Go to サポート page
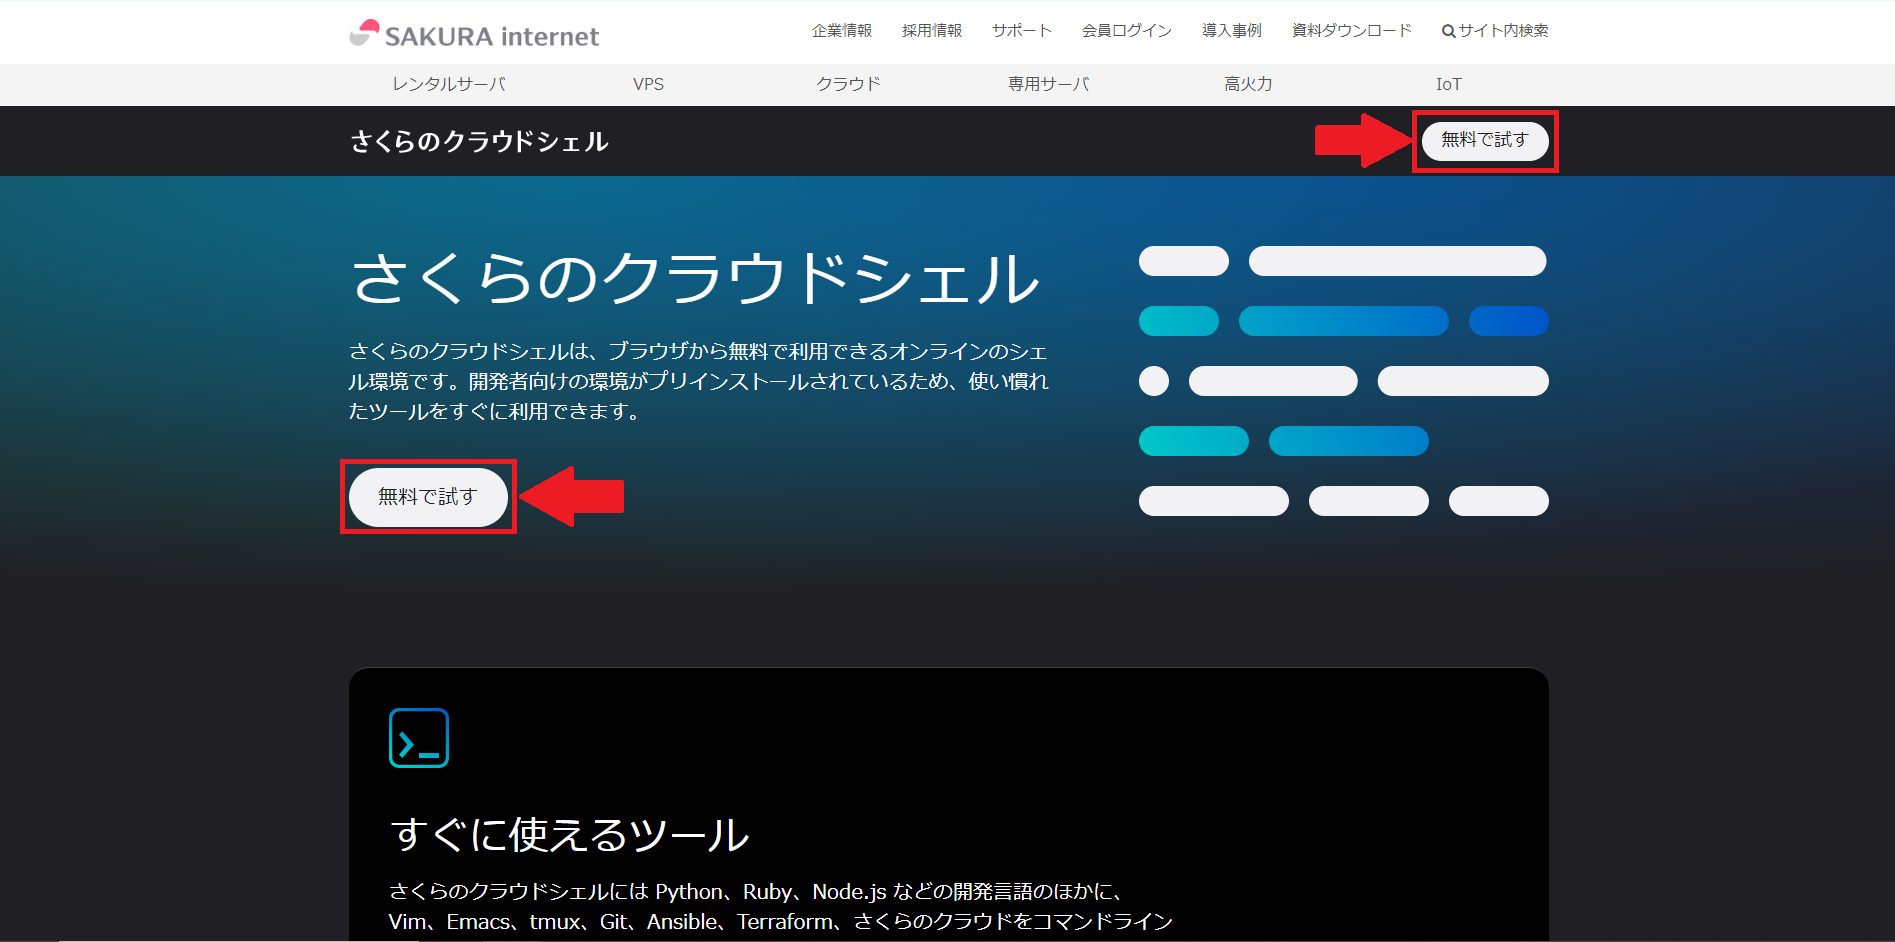 (x=1022, y=31)
